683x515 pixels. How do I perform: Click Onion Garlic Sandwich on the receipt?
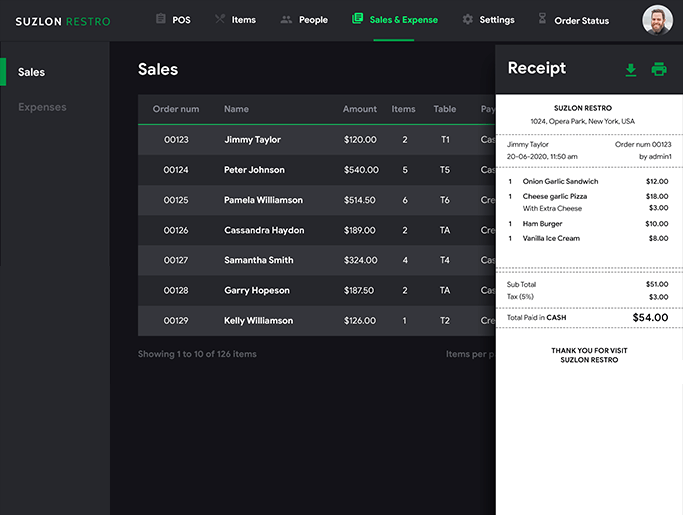tap(560, 181)
